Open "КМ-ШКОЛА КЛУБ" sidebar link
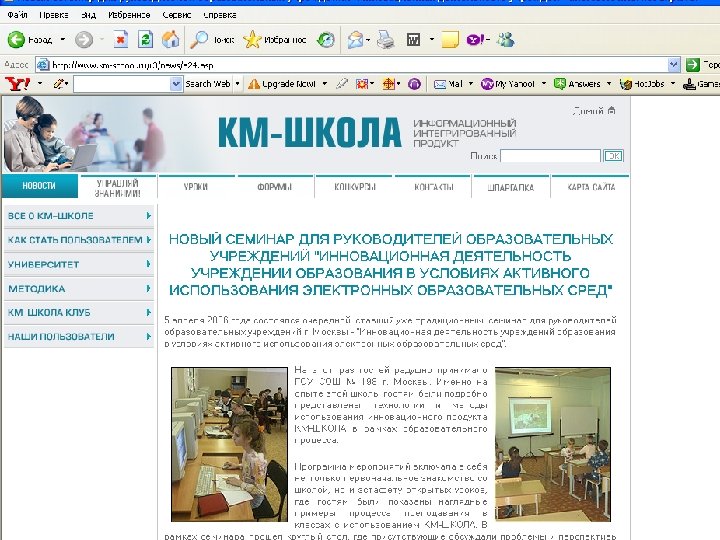Viewport: 720px width, 540px height. coord(79,313)
